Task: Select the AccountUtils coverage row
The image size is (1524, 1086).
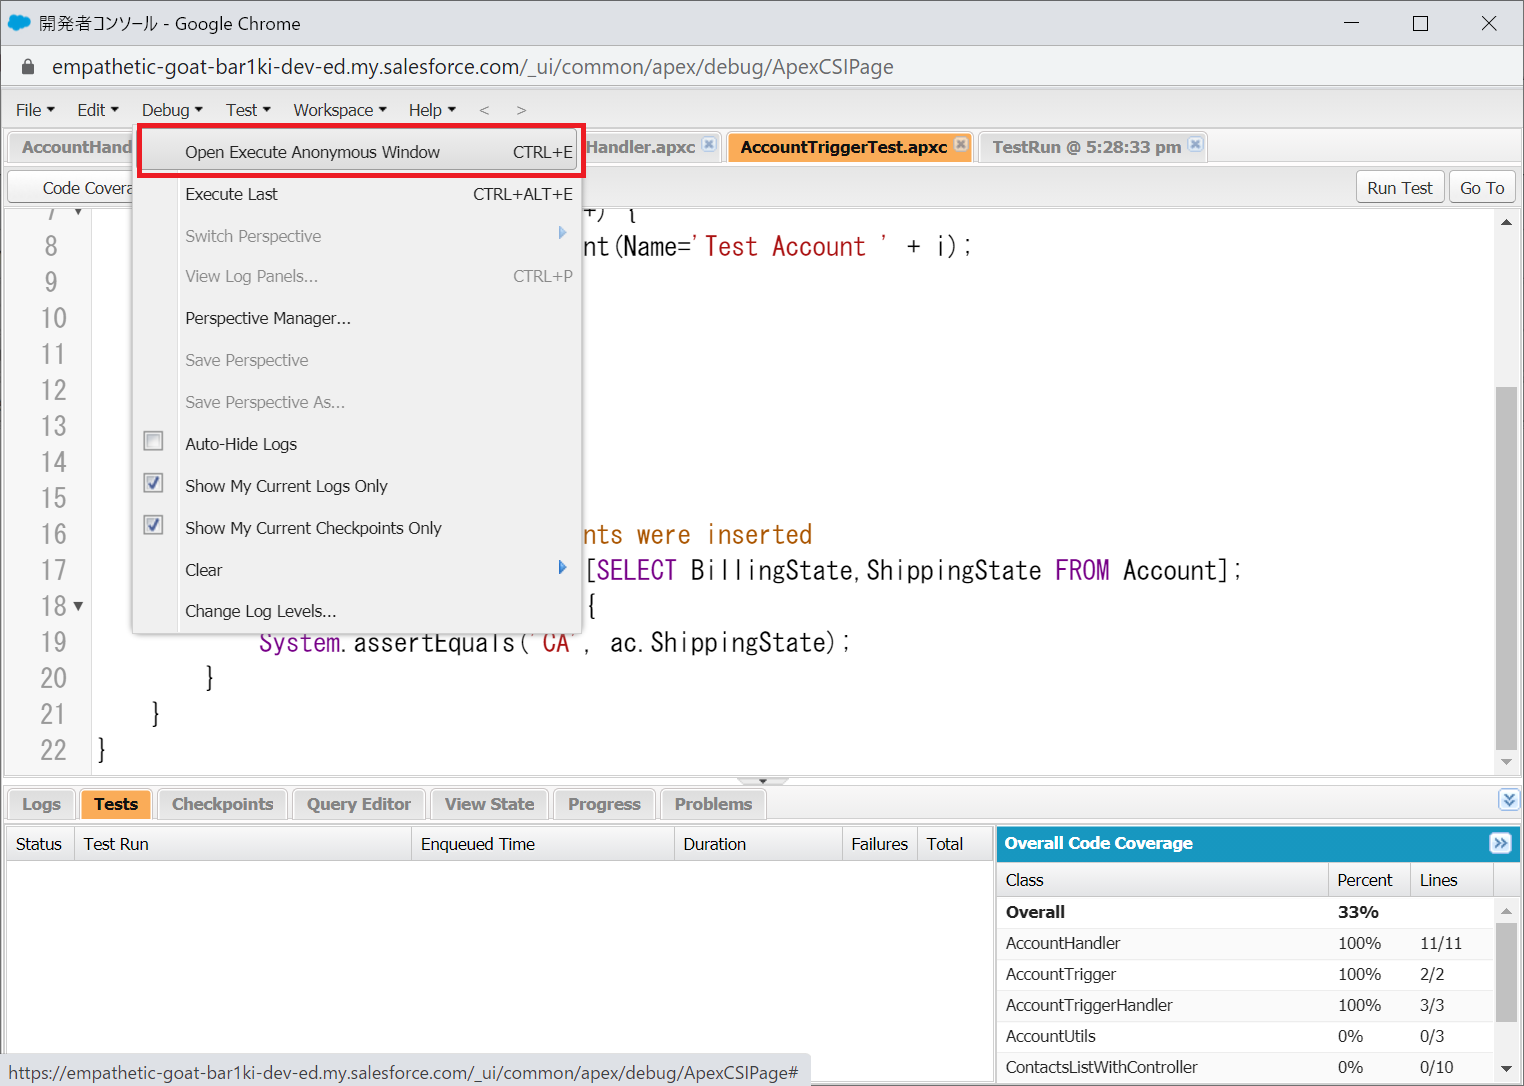Action: pyautogui.click(x=1245, y=1036)
